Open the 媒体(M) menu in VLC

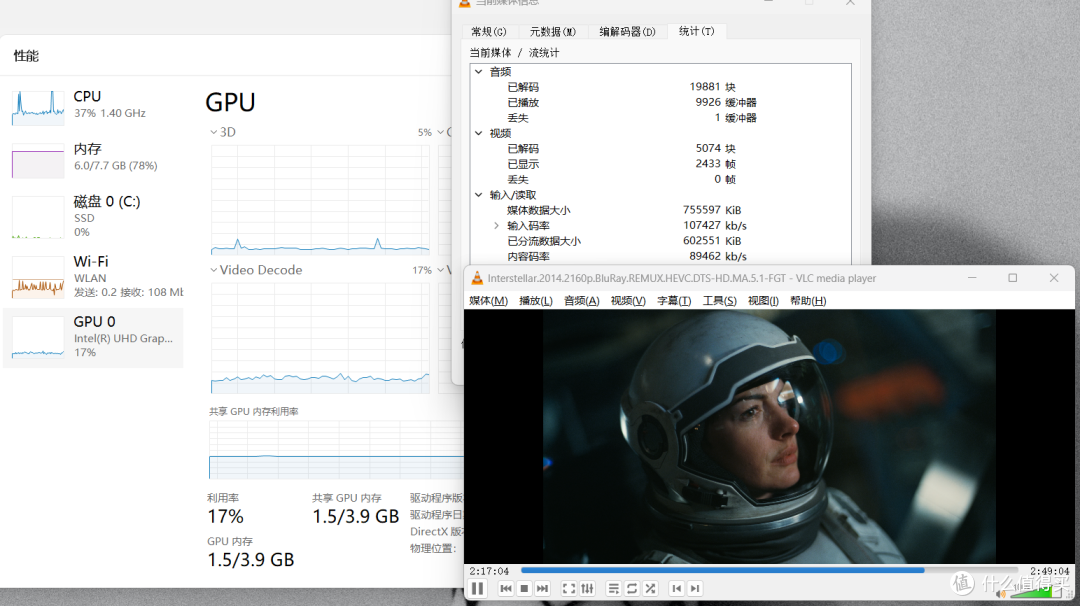[488, 300]
